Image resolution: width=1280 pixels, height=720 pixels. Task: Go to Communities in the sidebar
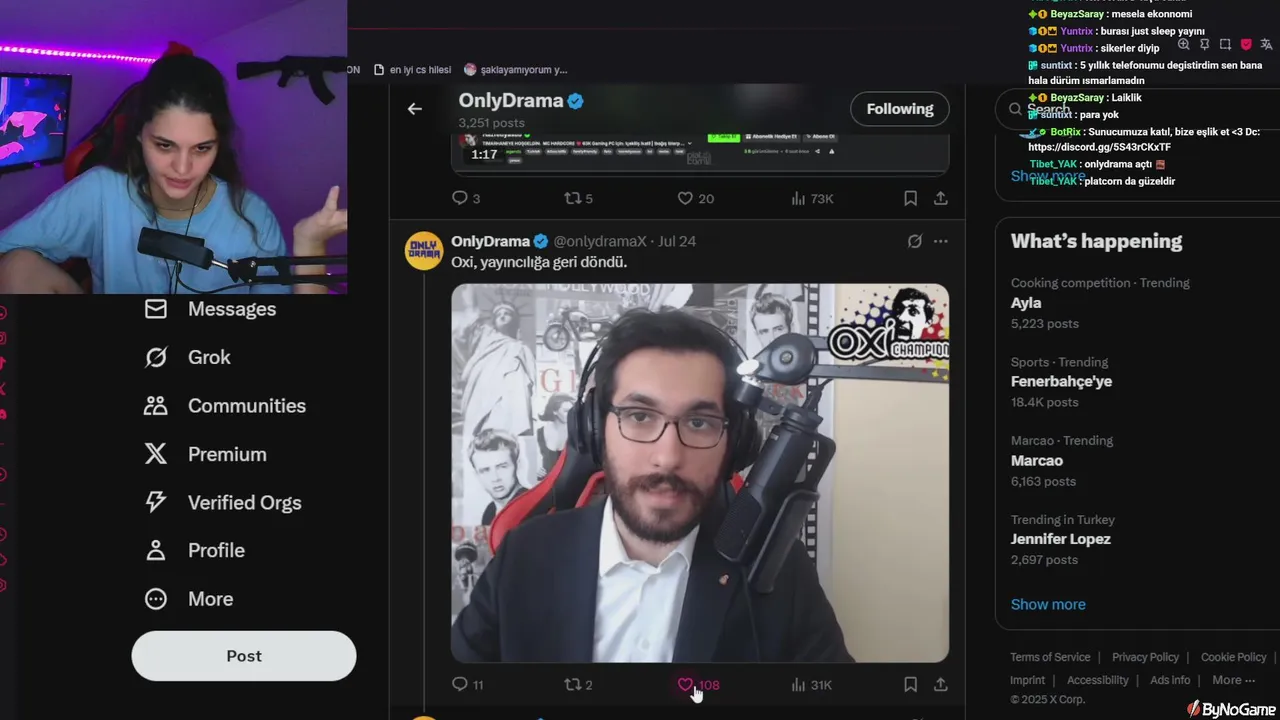[225, 406]
